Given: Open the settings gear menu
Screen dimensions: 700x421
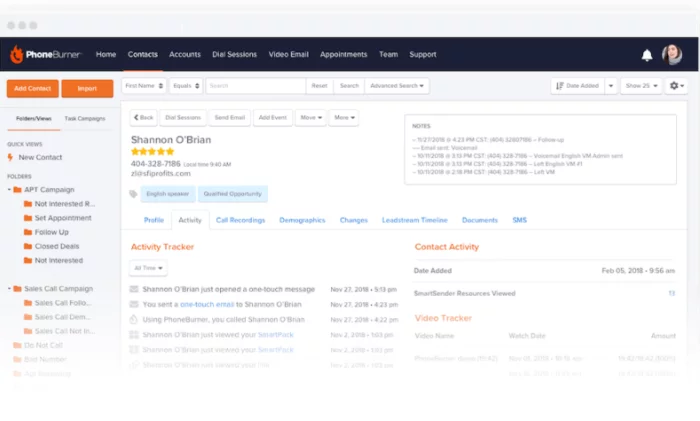Looking at the screenshot, I should (676, 86).
